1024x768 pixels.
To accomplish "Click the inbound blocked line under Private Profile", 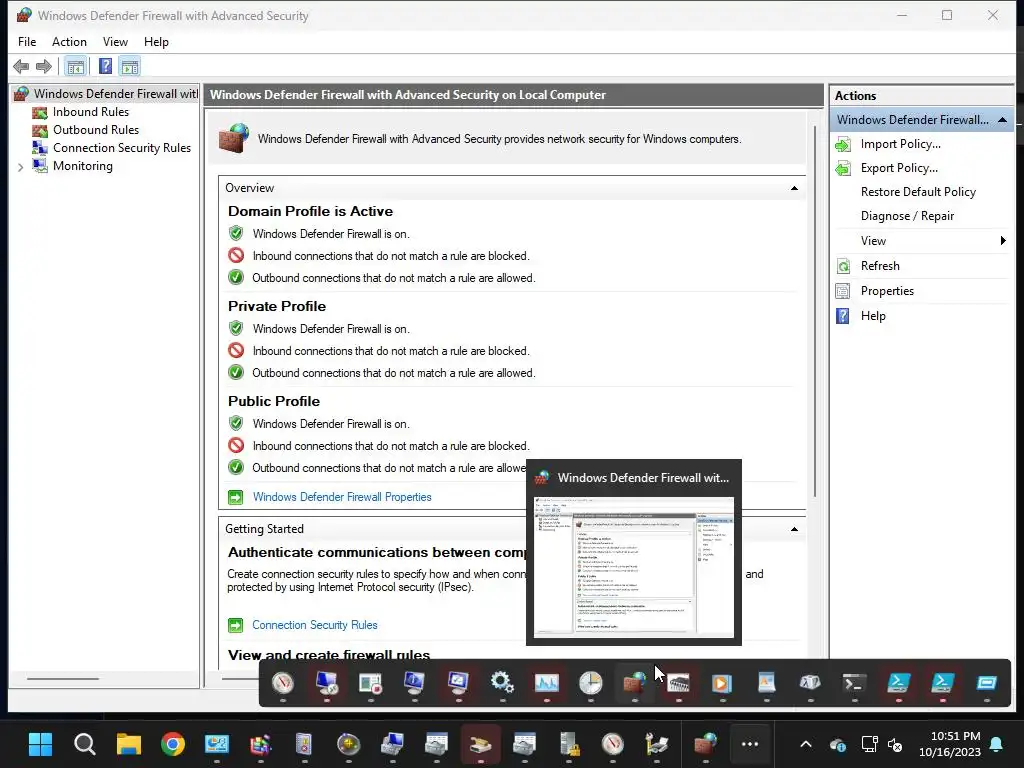I will coord(391,351).
